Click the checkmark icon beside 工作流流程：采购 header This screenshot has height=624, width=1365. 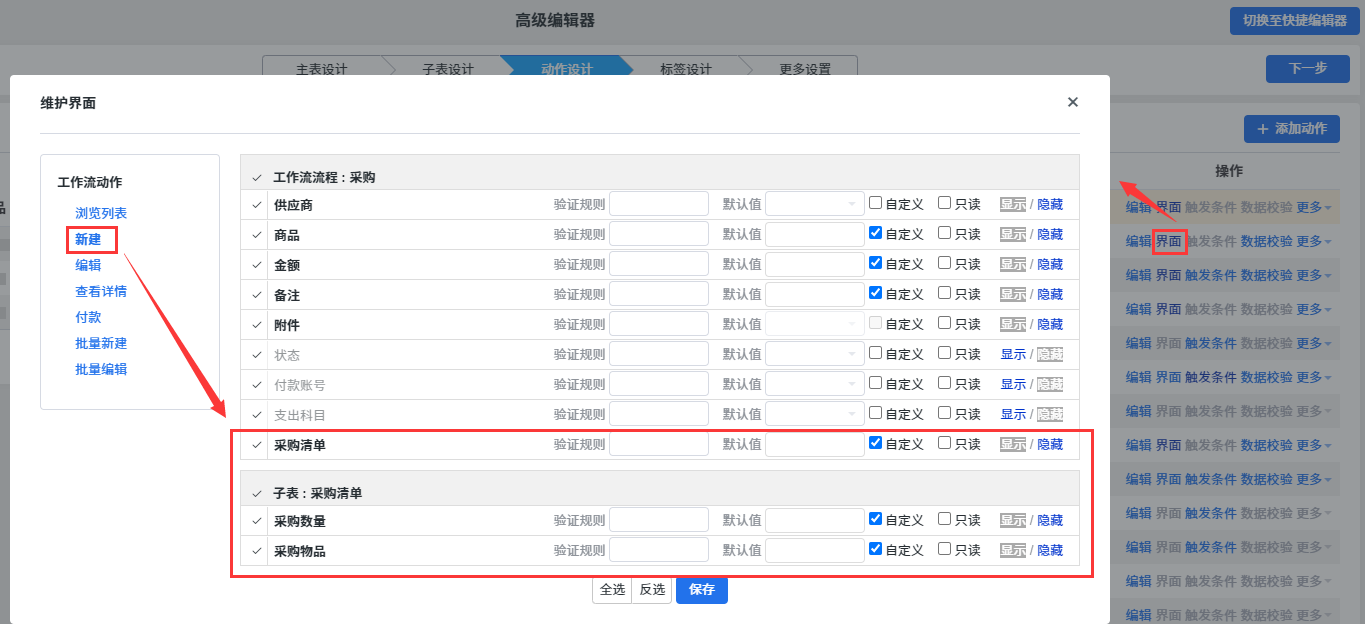(257, 178)
